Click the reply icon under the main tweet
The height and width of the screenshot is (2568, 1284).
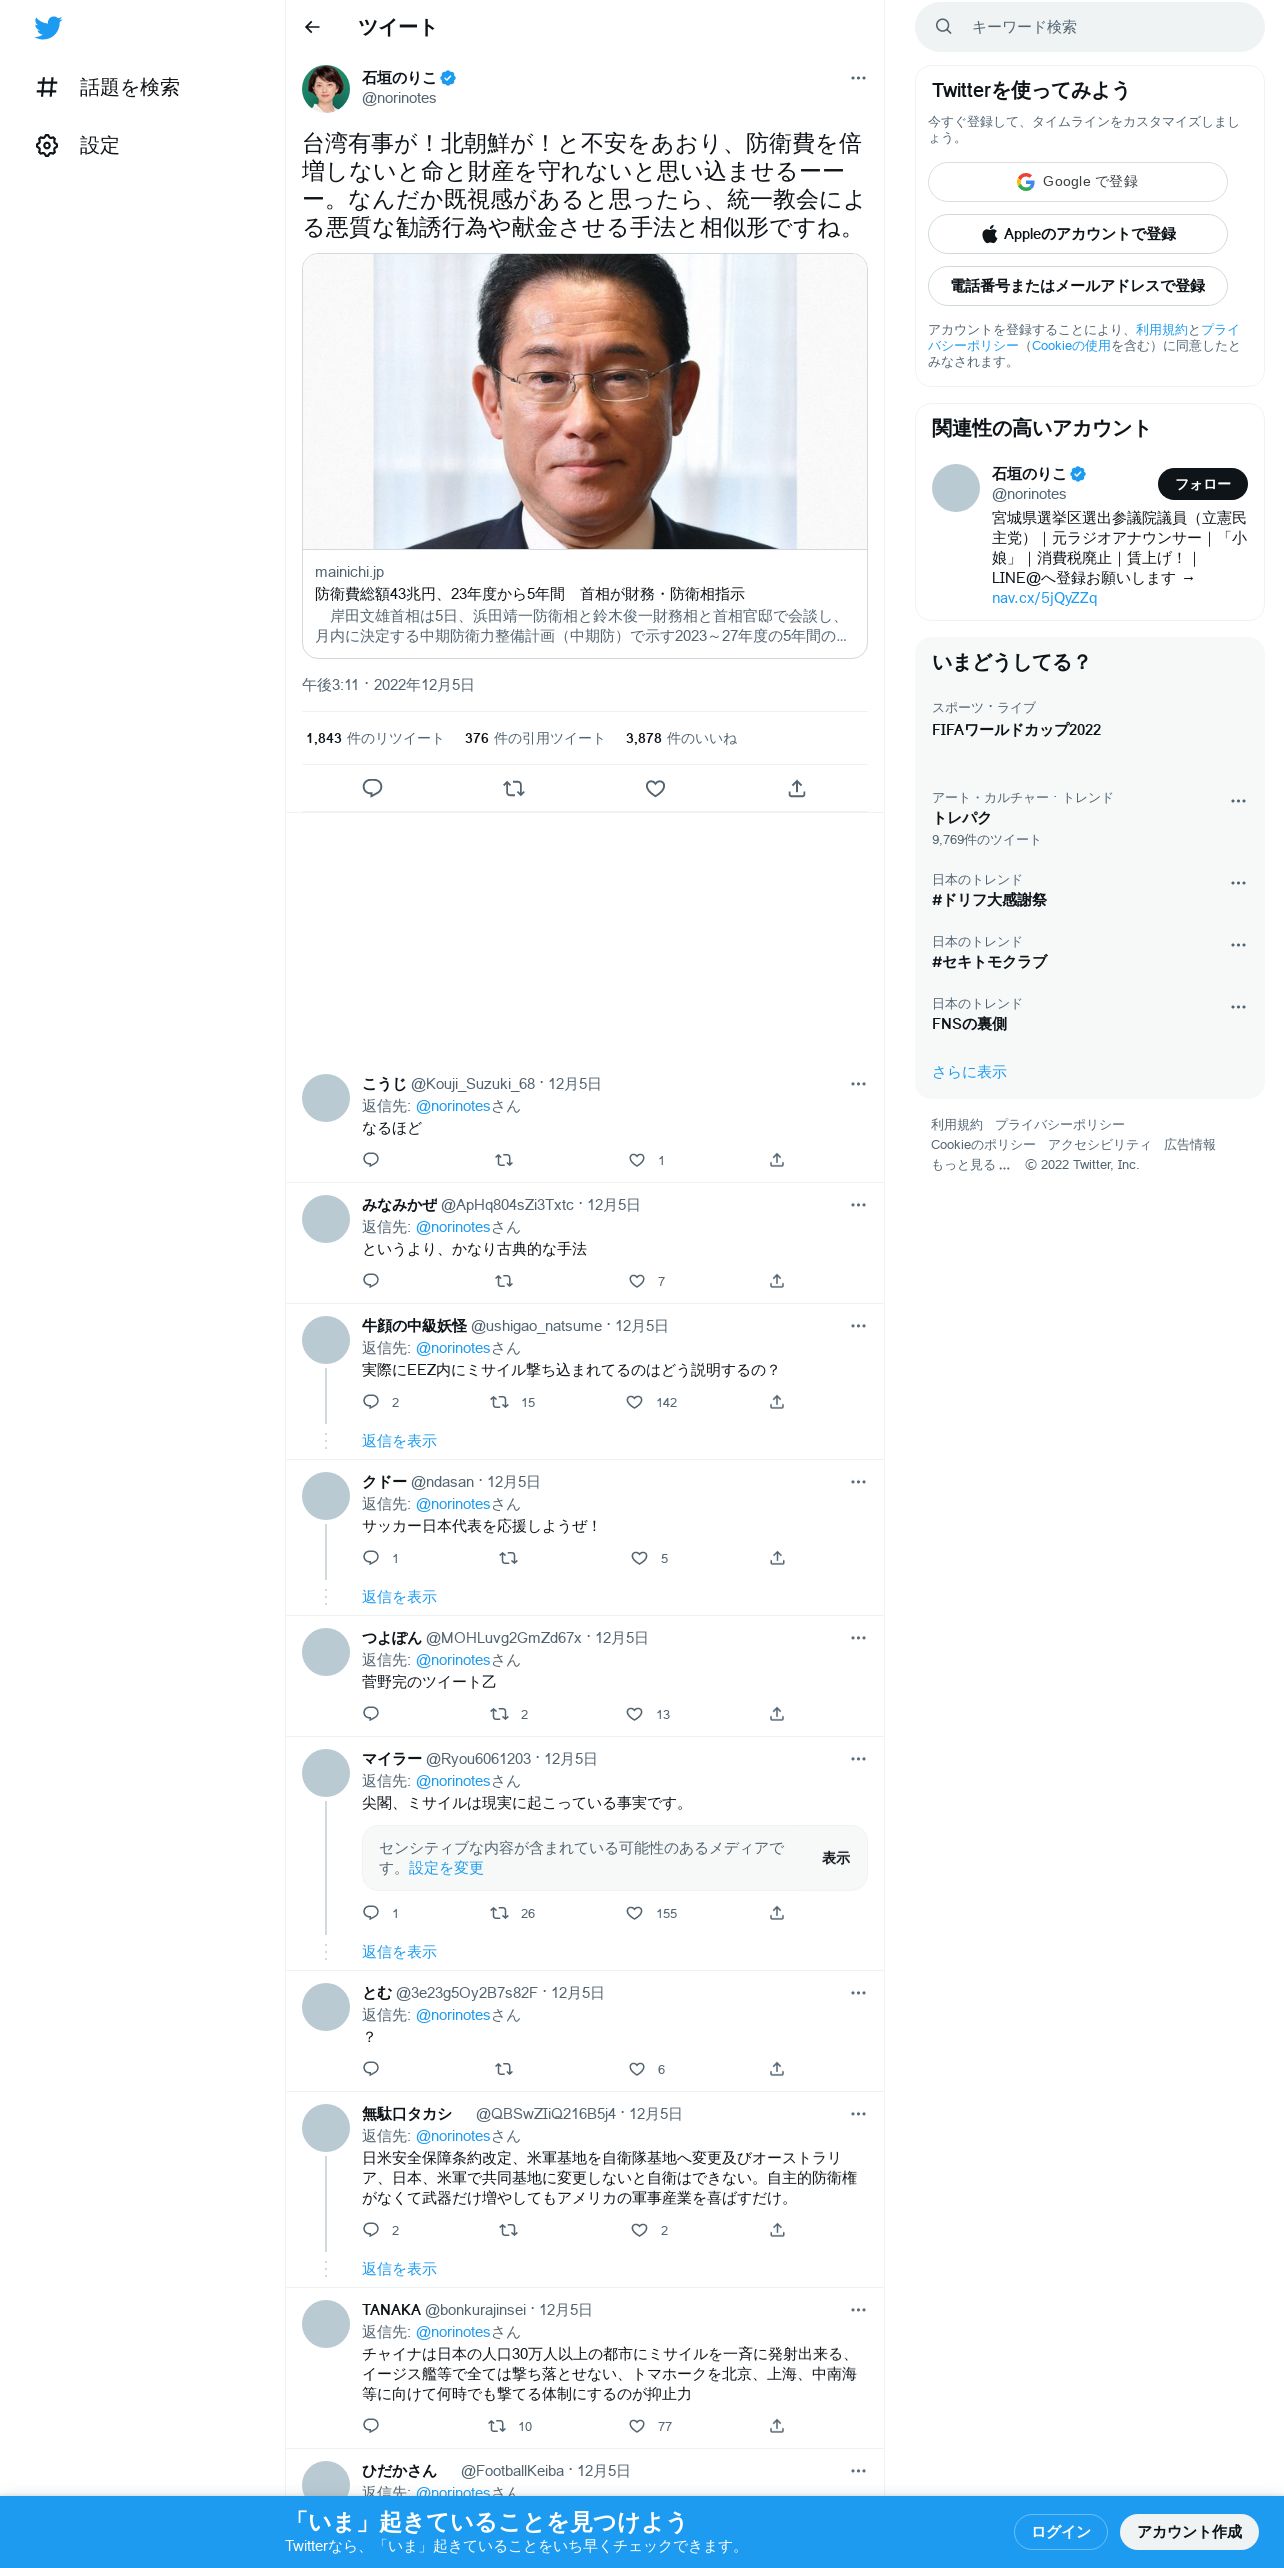372,788
